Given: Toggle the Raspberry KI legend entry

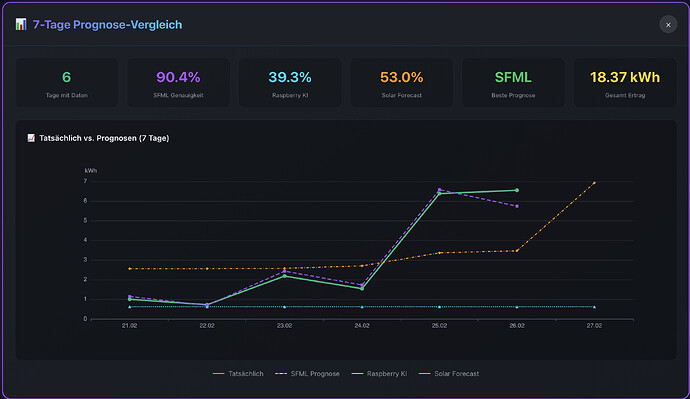Looking at the screenshot, I should coord(379,373).
